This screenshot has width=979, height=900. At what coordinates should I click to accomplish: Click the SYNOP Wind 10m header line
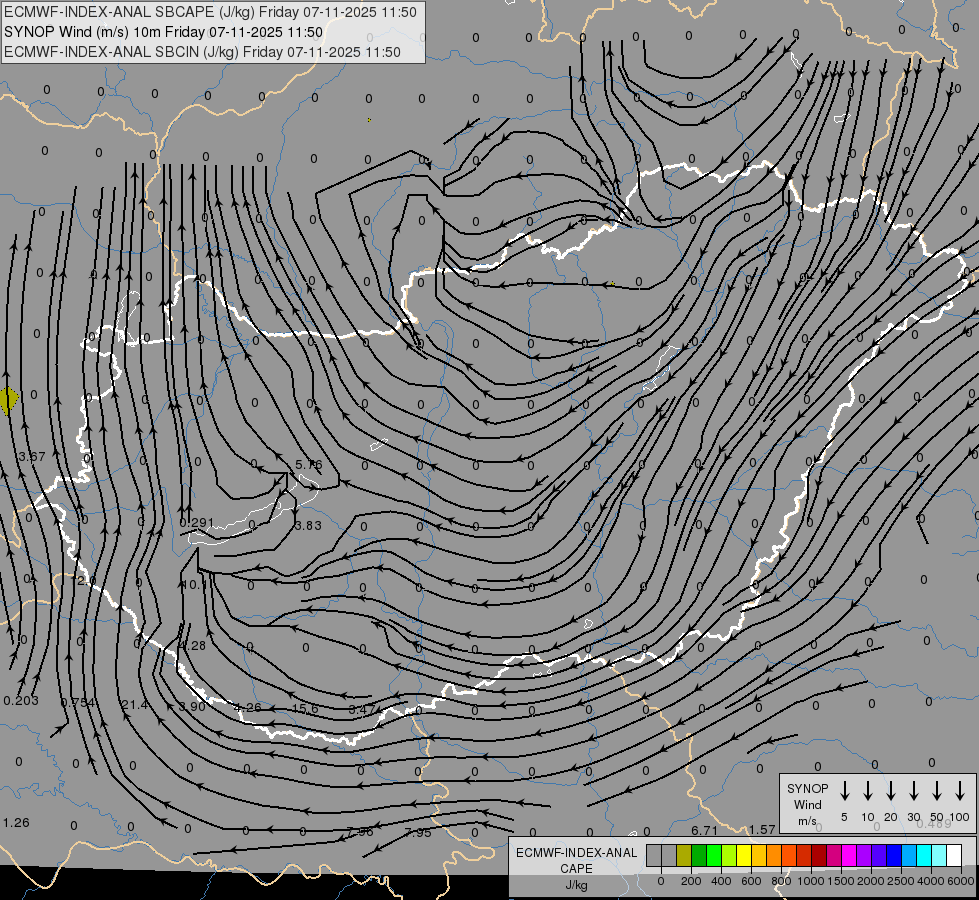point(164,32)
